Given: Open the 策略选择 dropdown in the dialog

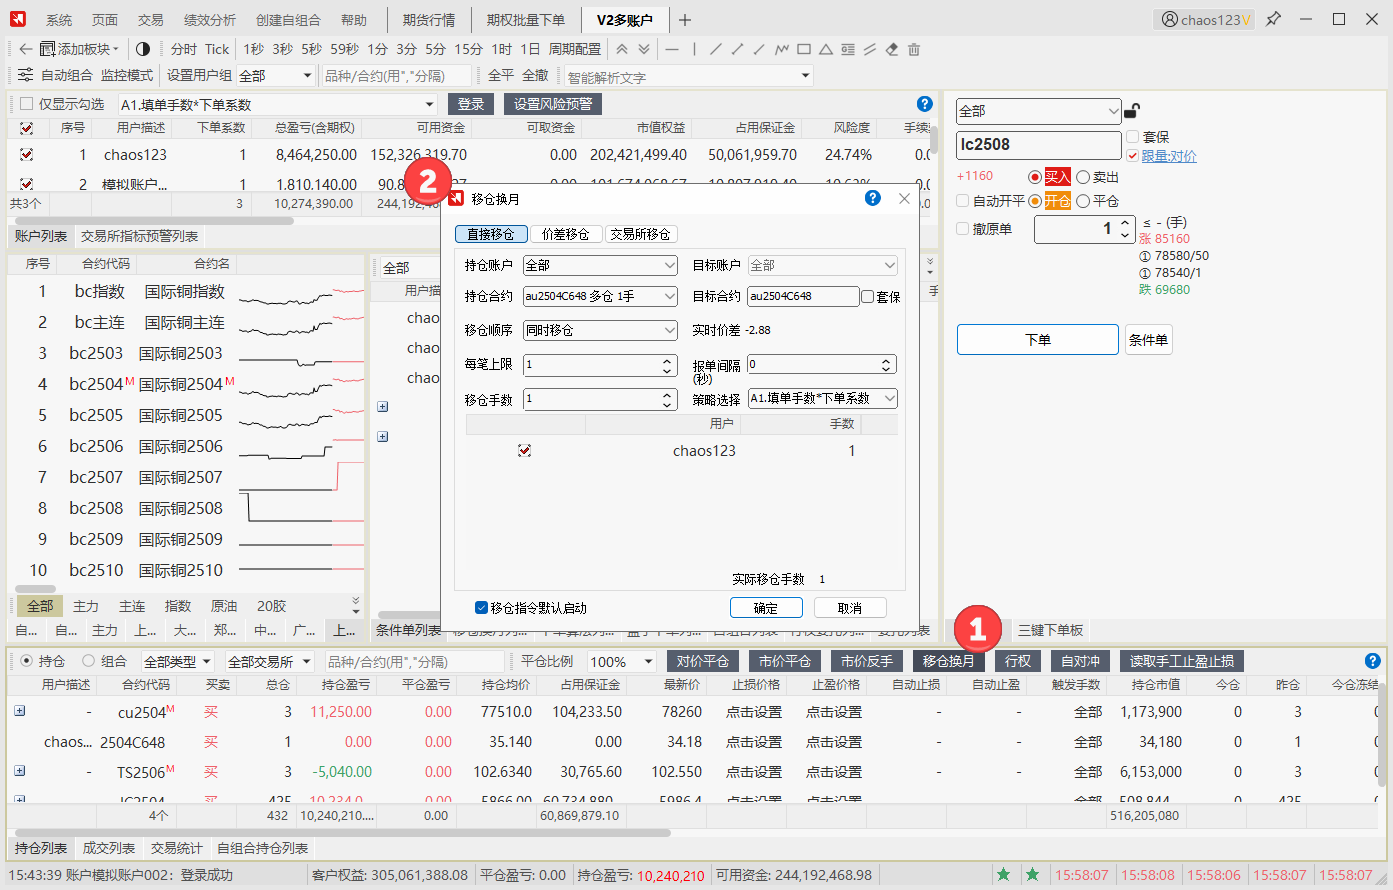Looking at the screenshot, I should [823, 398].
